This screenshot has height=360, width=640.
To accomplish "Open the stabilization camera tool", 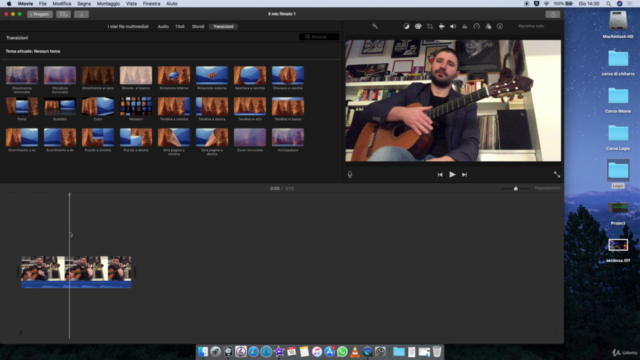I will 442,26.
